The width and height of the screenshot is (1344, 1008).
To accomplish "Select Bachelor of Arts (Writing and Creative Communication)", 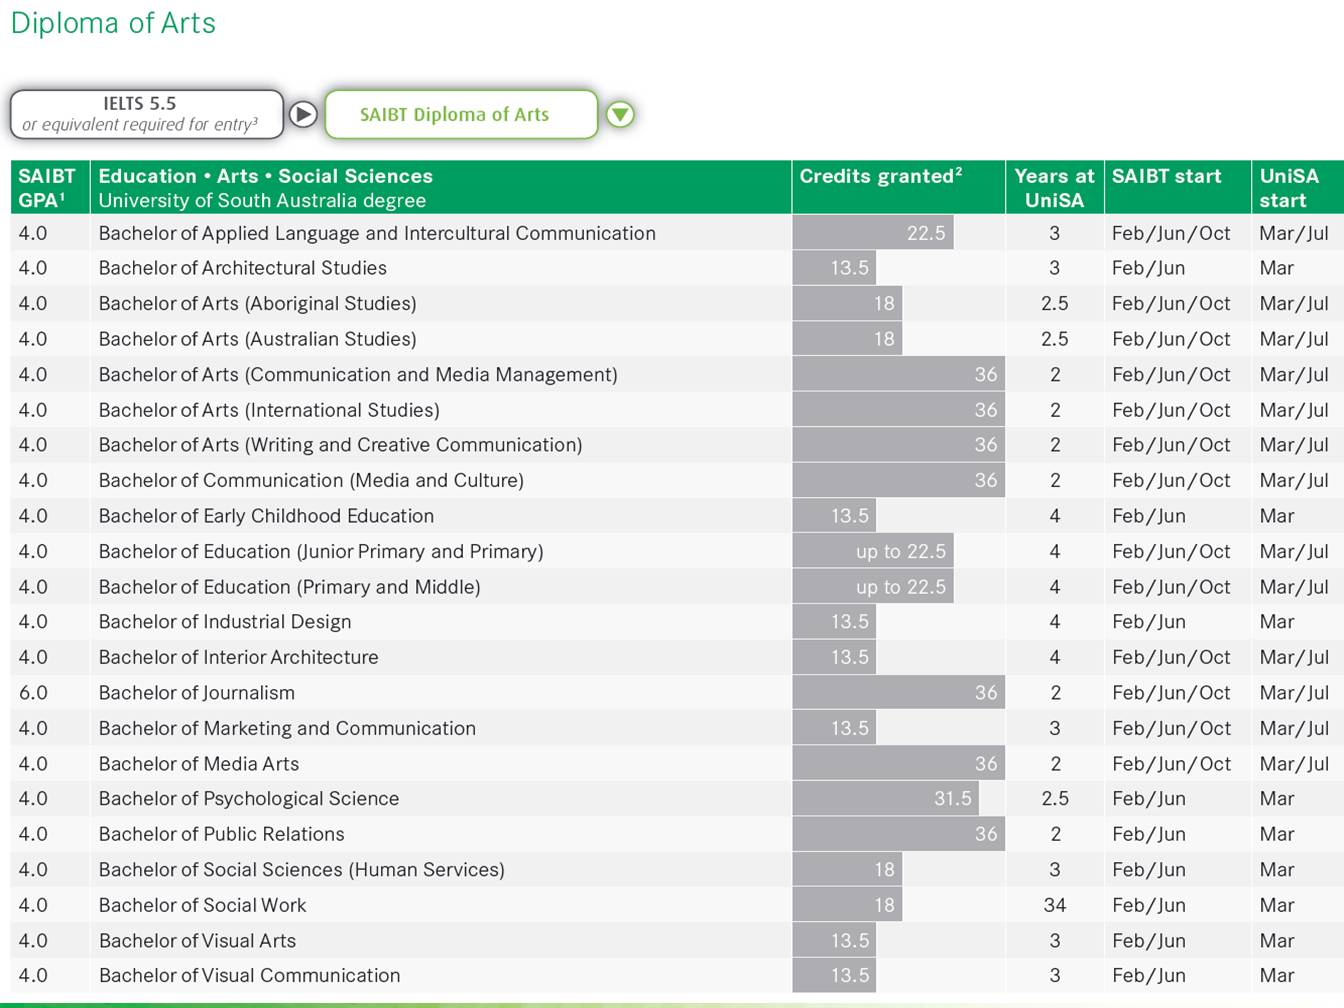I will tap(340, 445).
